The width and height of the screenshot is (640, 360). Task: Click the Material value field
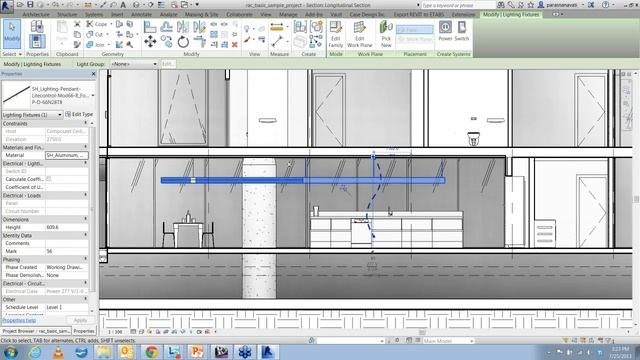(x=66, y=155)
